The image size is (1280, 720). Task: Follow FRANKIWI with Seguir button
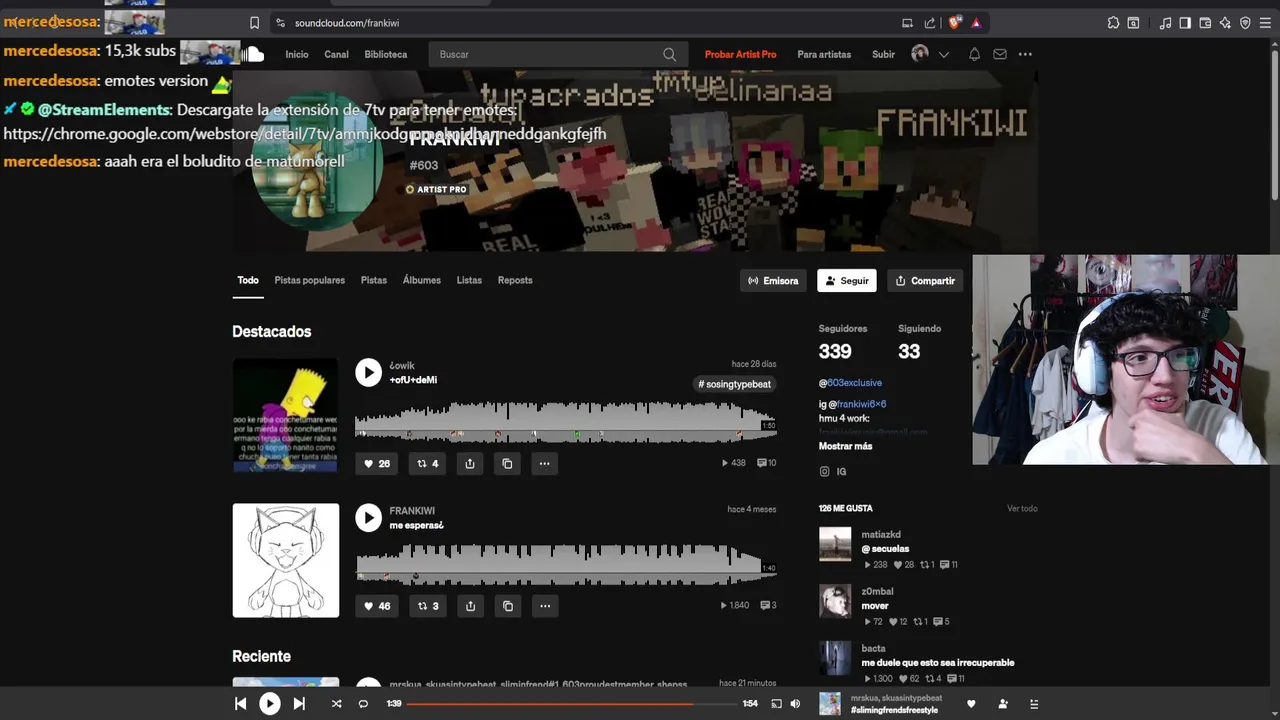847,281
